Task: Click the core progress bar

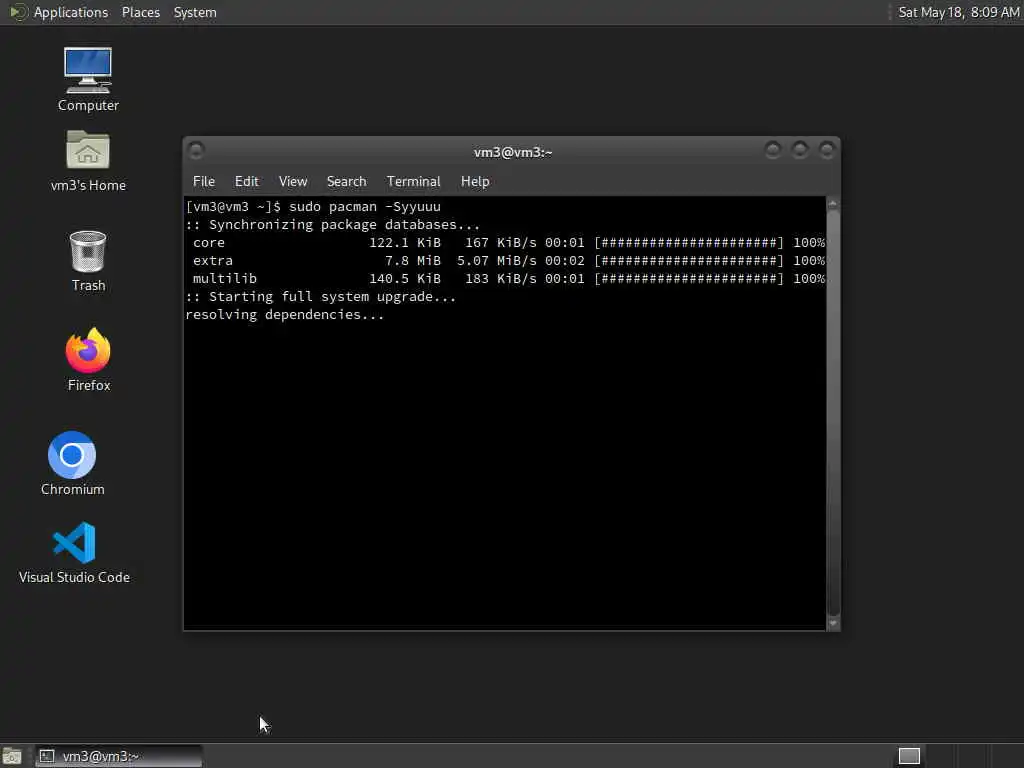Action: 688,242
